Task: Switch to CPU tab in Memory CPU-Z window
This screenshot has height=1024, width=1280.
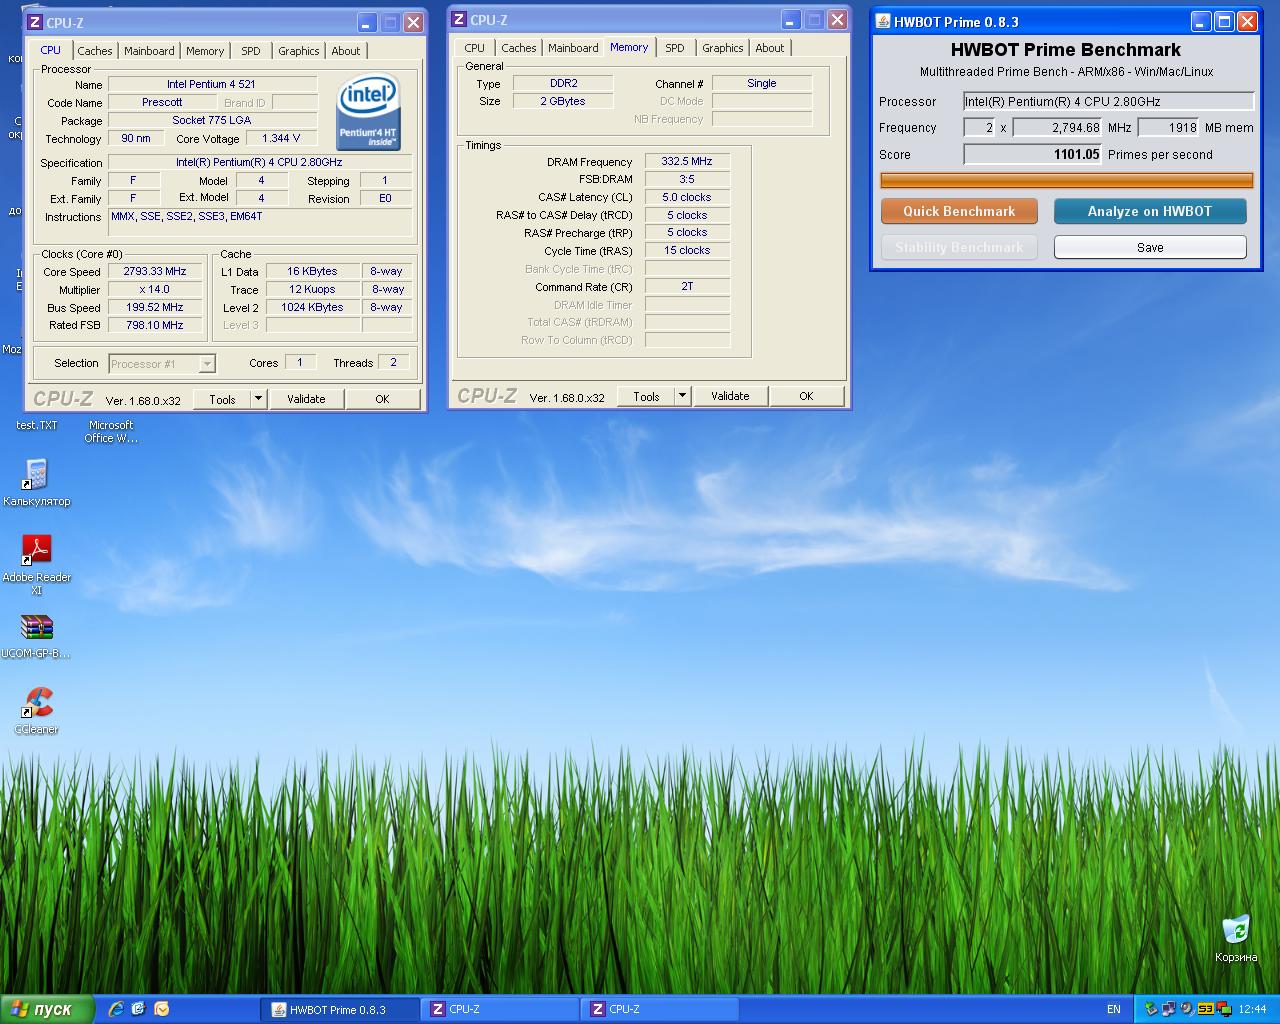Action: tap(475, 48)
